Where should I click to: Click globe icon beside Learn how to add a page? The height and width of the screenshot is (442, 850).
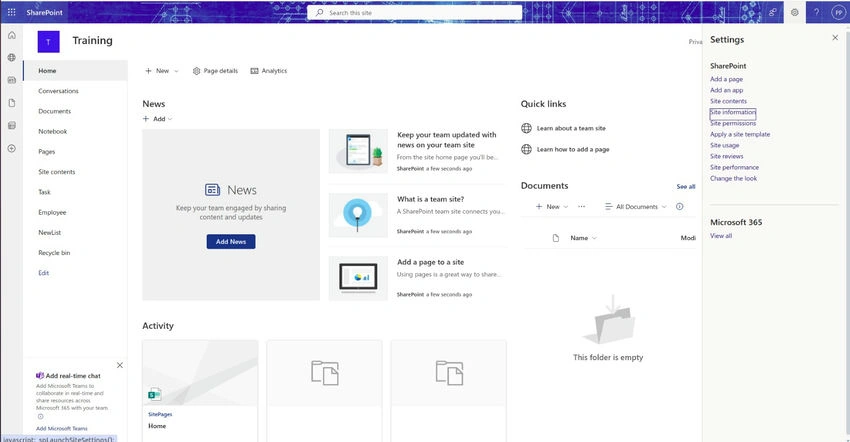coord(526,149)
